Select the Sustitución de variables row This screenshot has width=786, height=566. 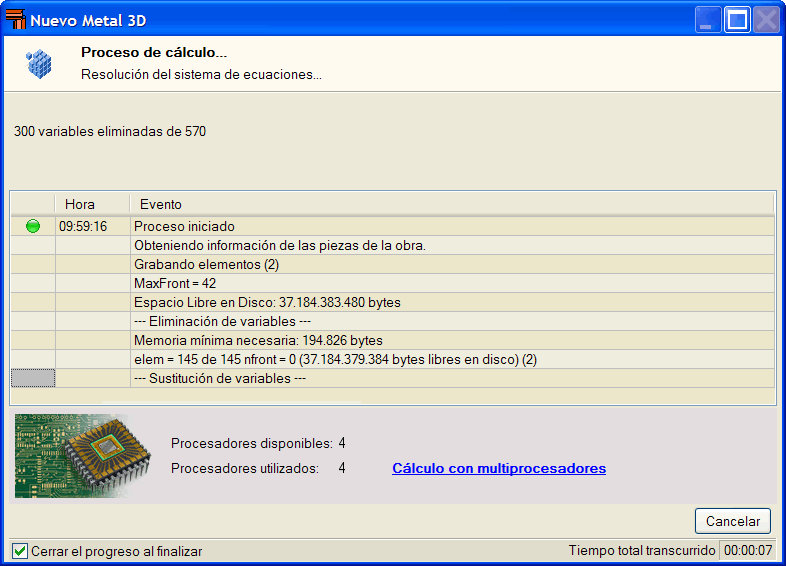coord(392,379)
